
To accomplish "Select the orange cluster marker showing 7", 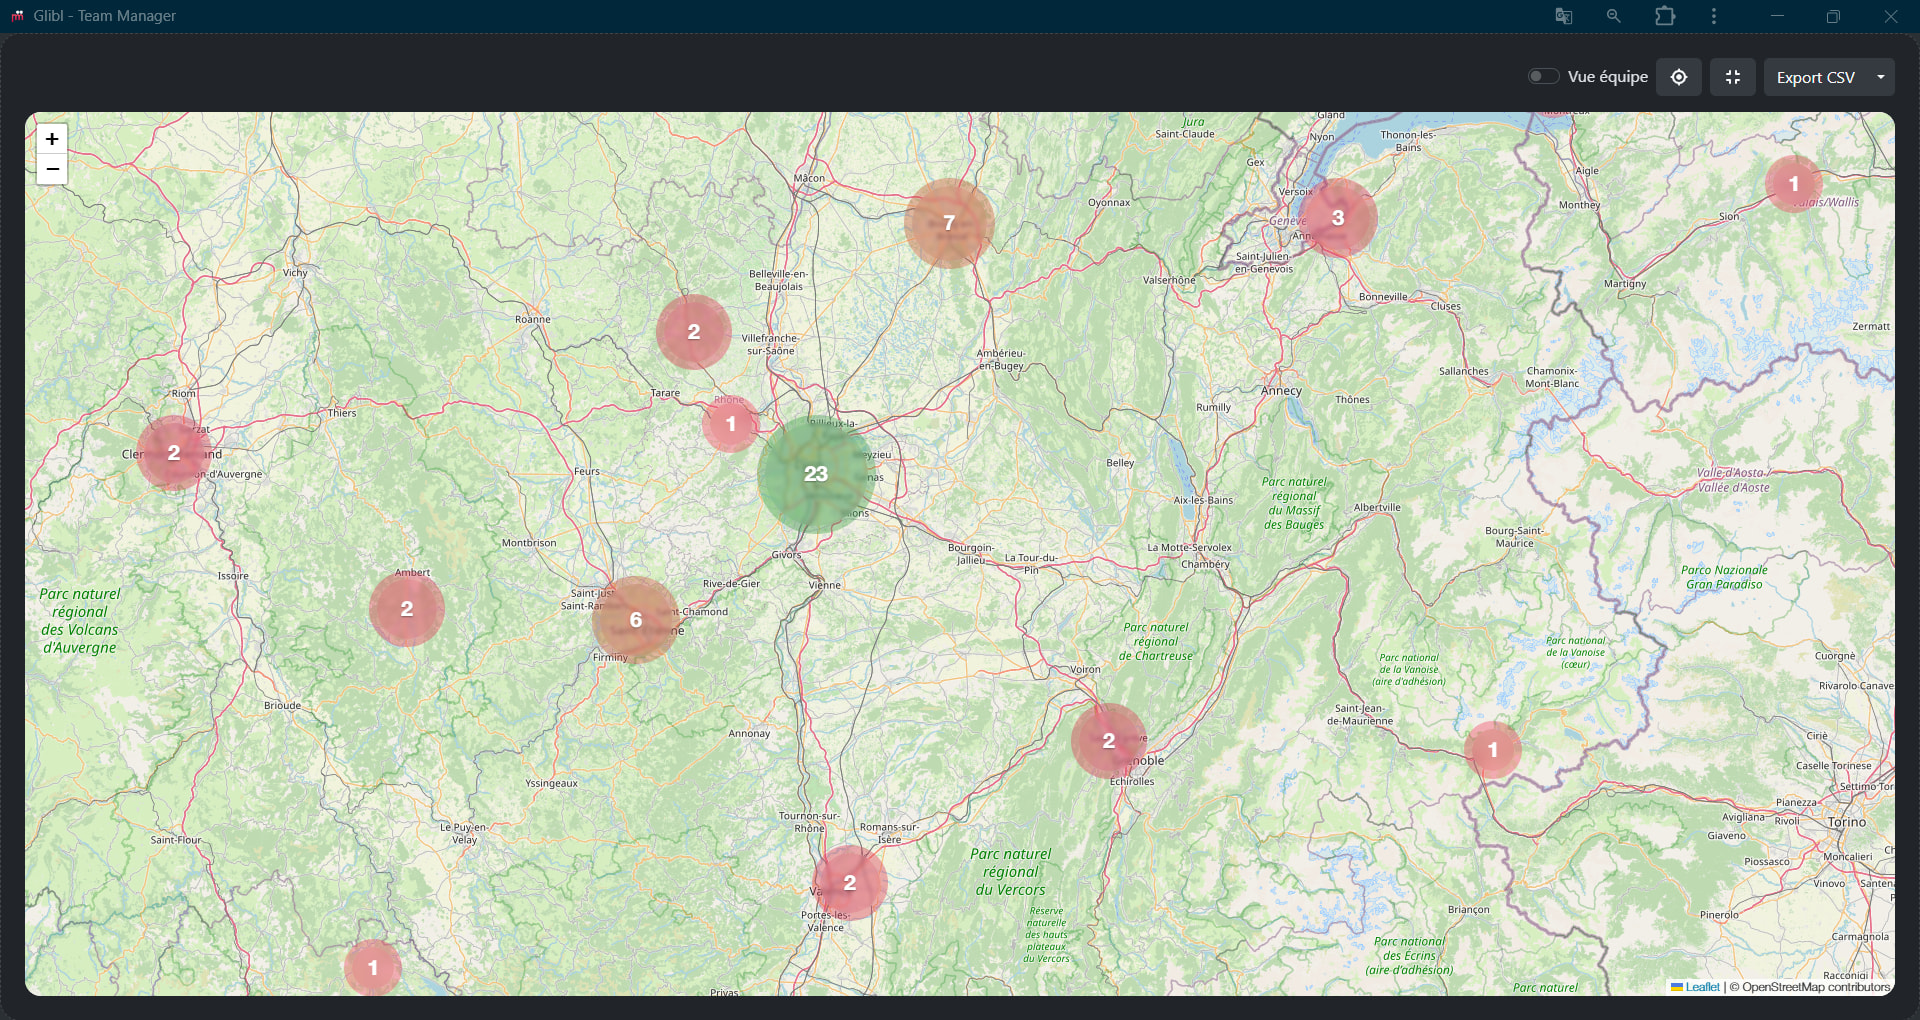I will tap(949, 223).
